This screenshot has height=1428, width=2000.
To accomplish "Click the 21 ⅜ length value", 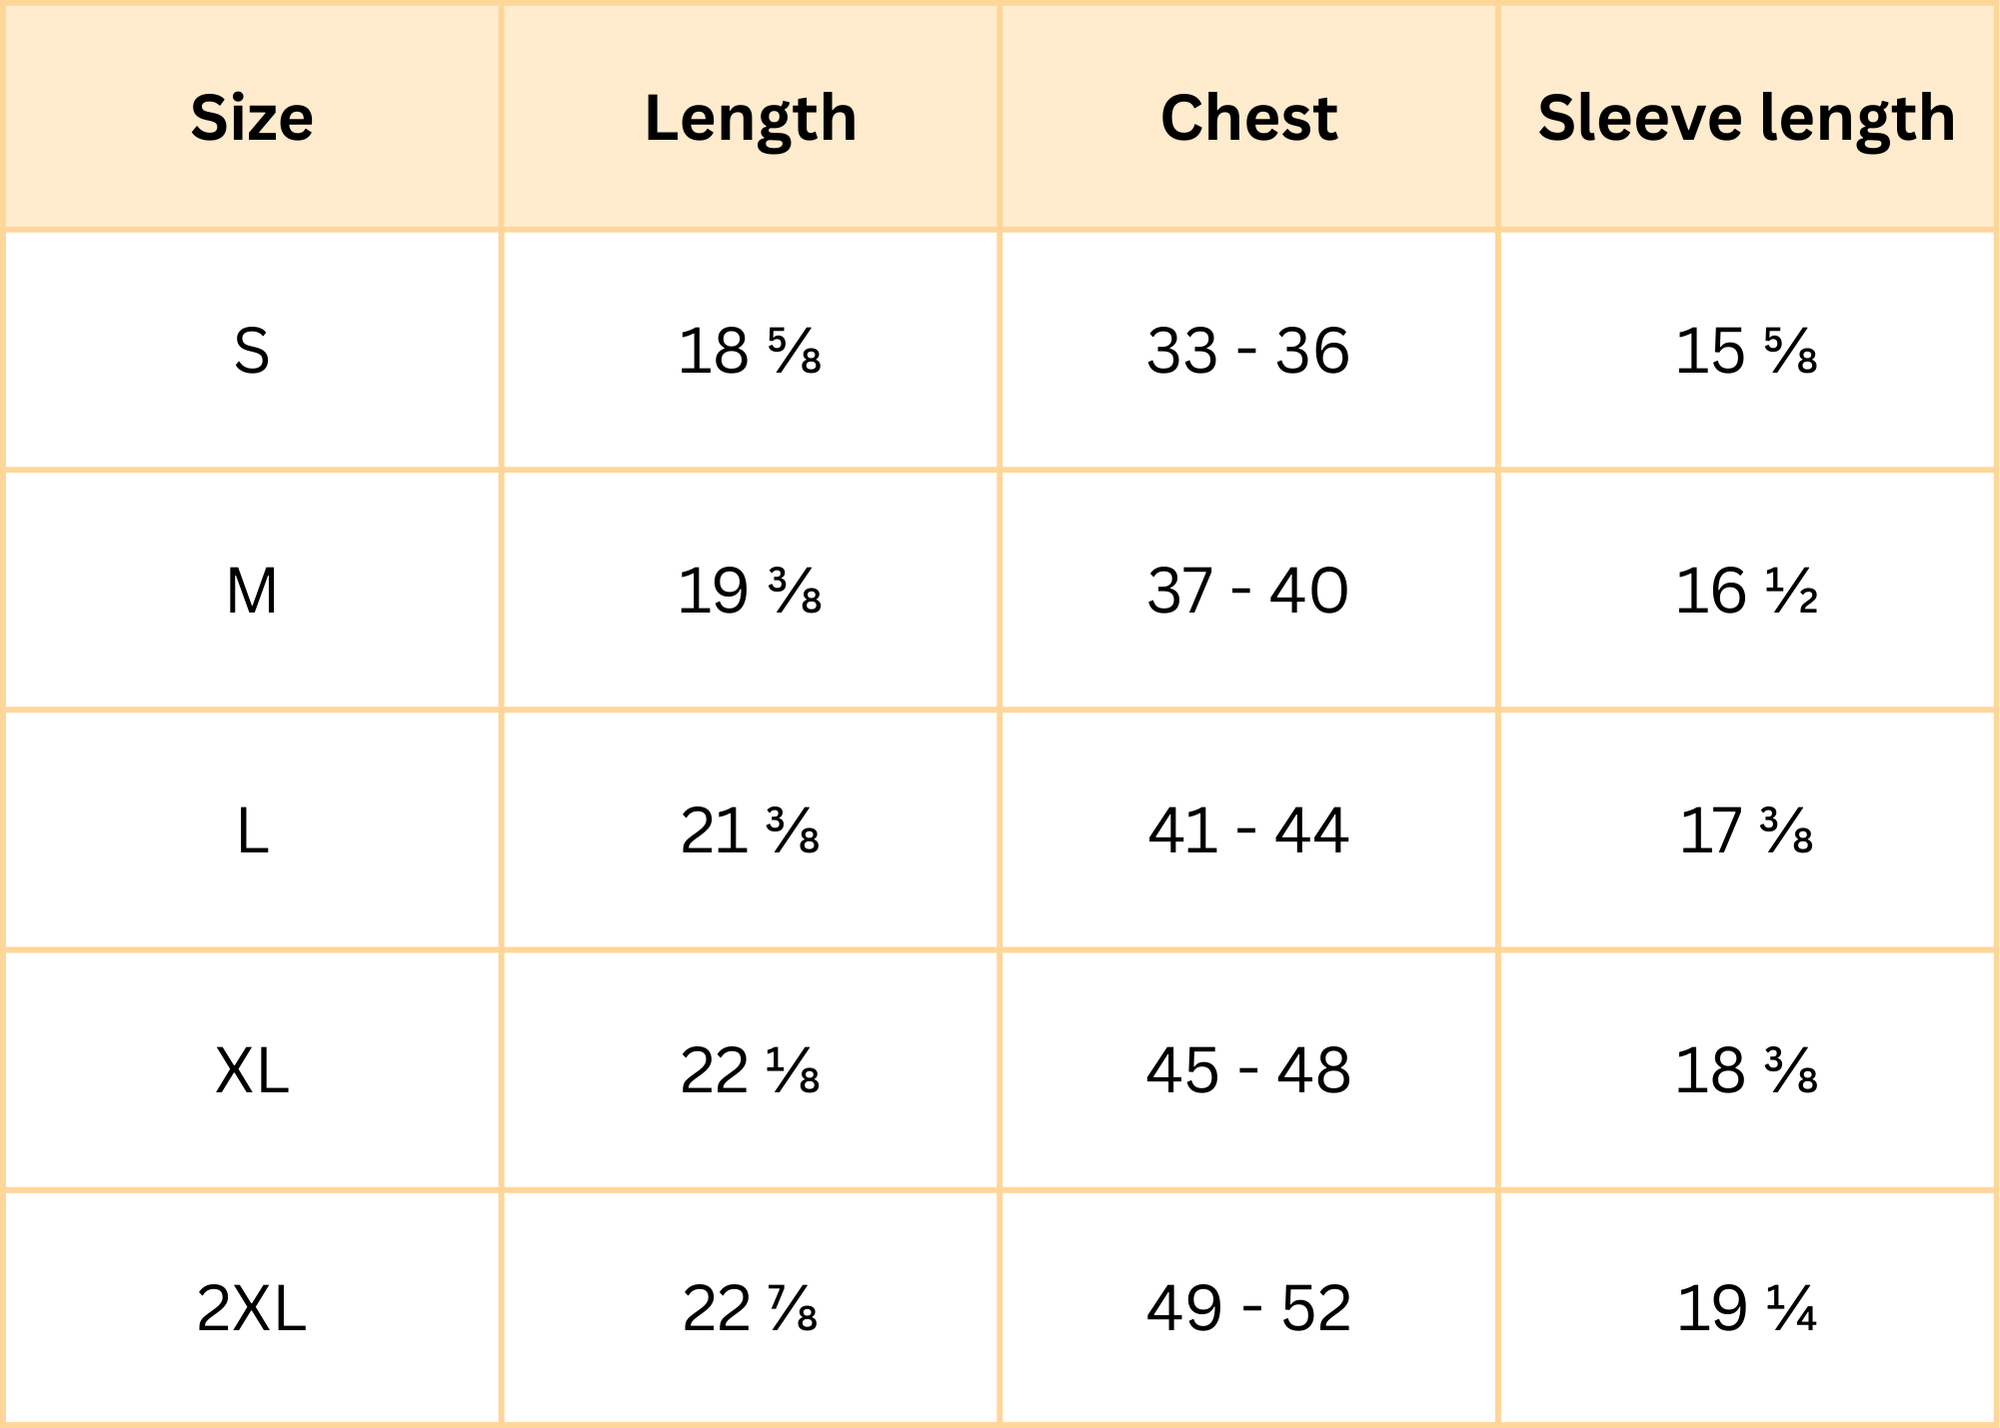I will [x=750, y=831].
